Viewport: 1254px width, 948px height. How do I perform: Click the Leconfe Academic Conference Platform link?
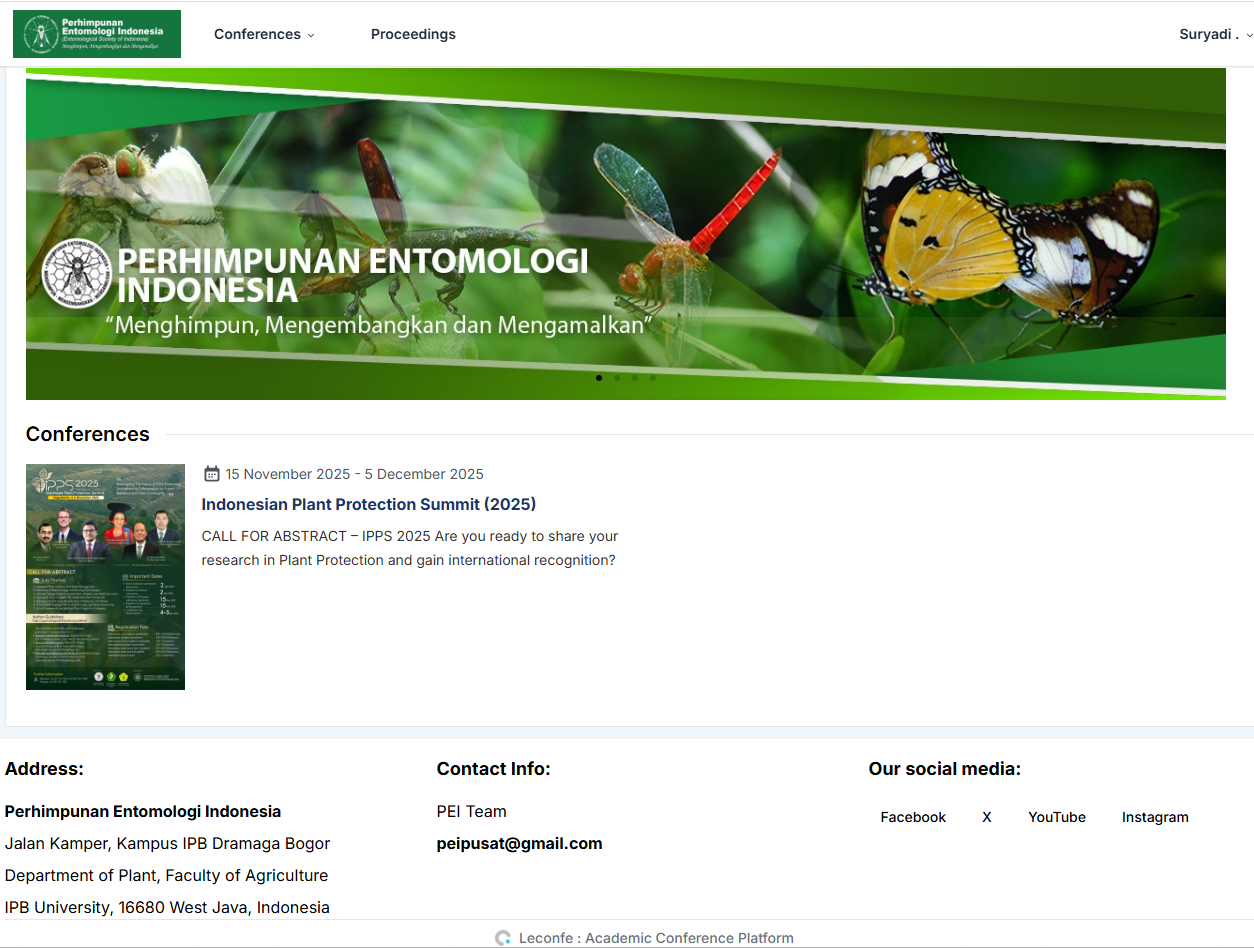coord(656,938)
